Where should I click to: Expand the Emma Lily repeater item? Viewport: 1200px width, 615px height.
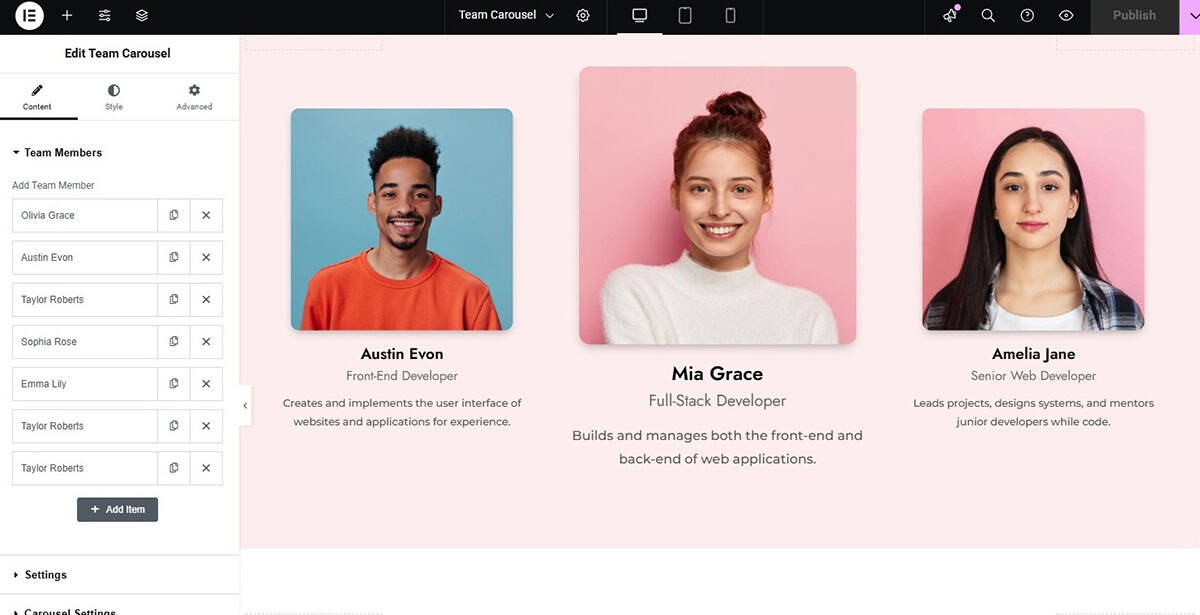pyautogui.click(x=85, y=383)
